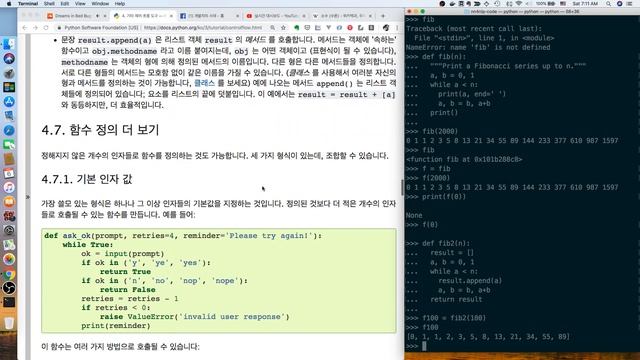This screenshot has width=640, height=360.
Task: Click the docs.python.org address bar
Action: click(x=163, y=28)
